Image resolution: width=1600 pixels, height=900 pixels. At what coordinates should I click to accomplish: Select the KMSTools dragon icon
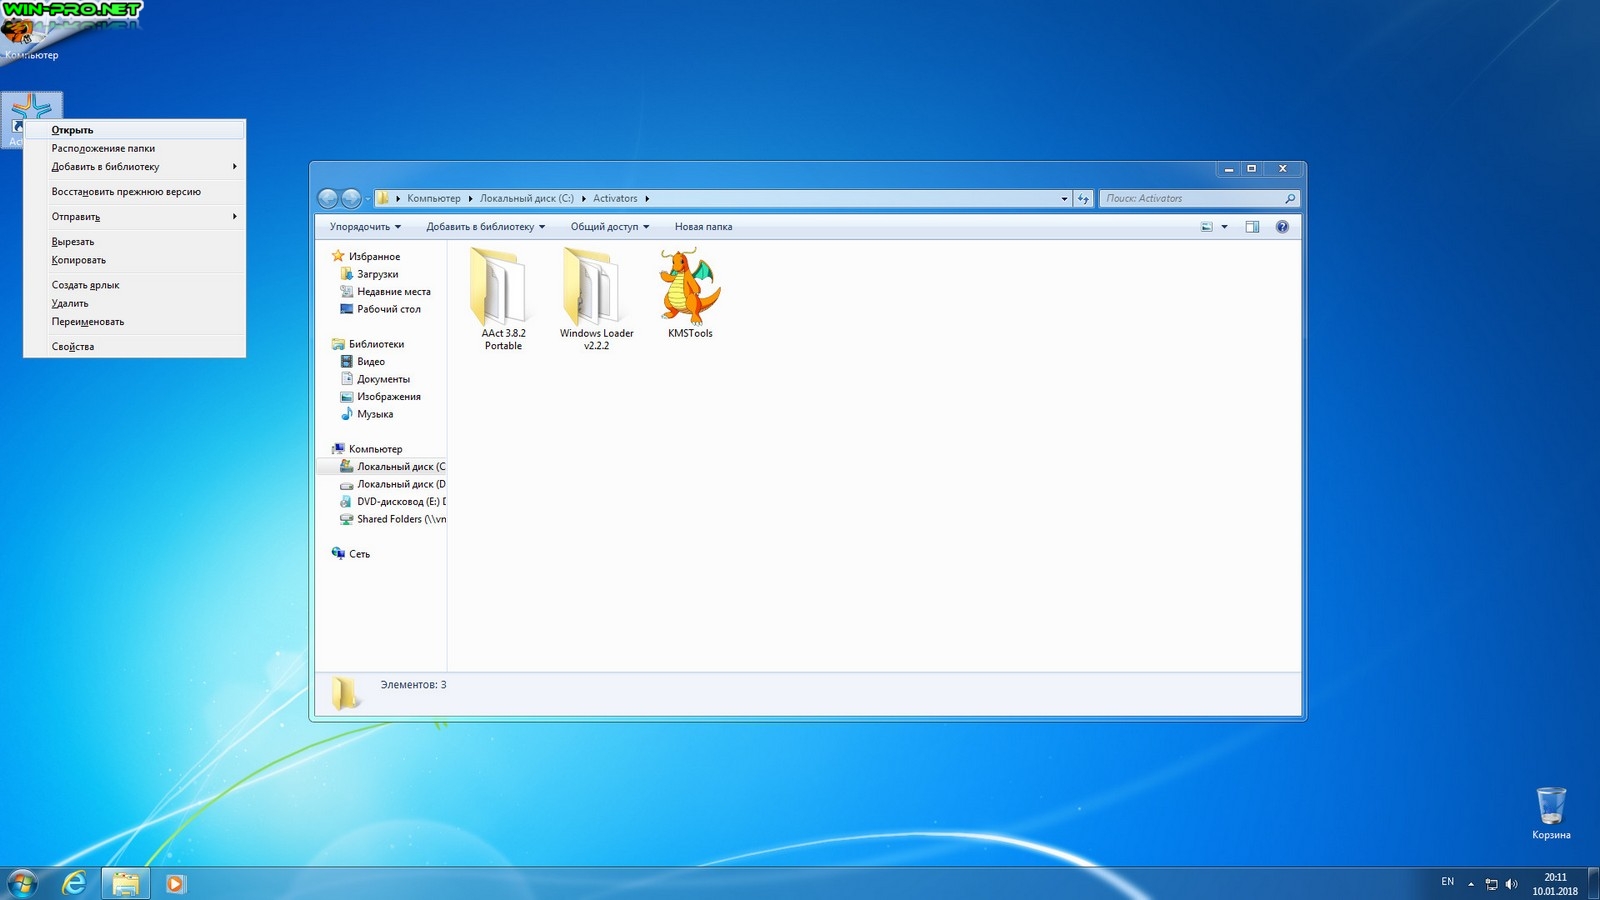coord(690,294)
